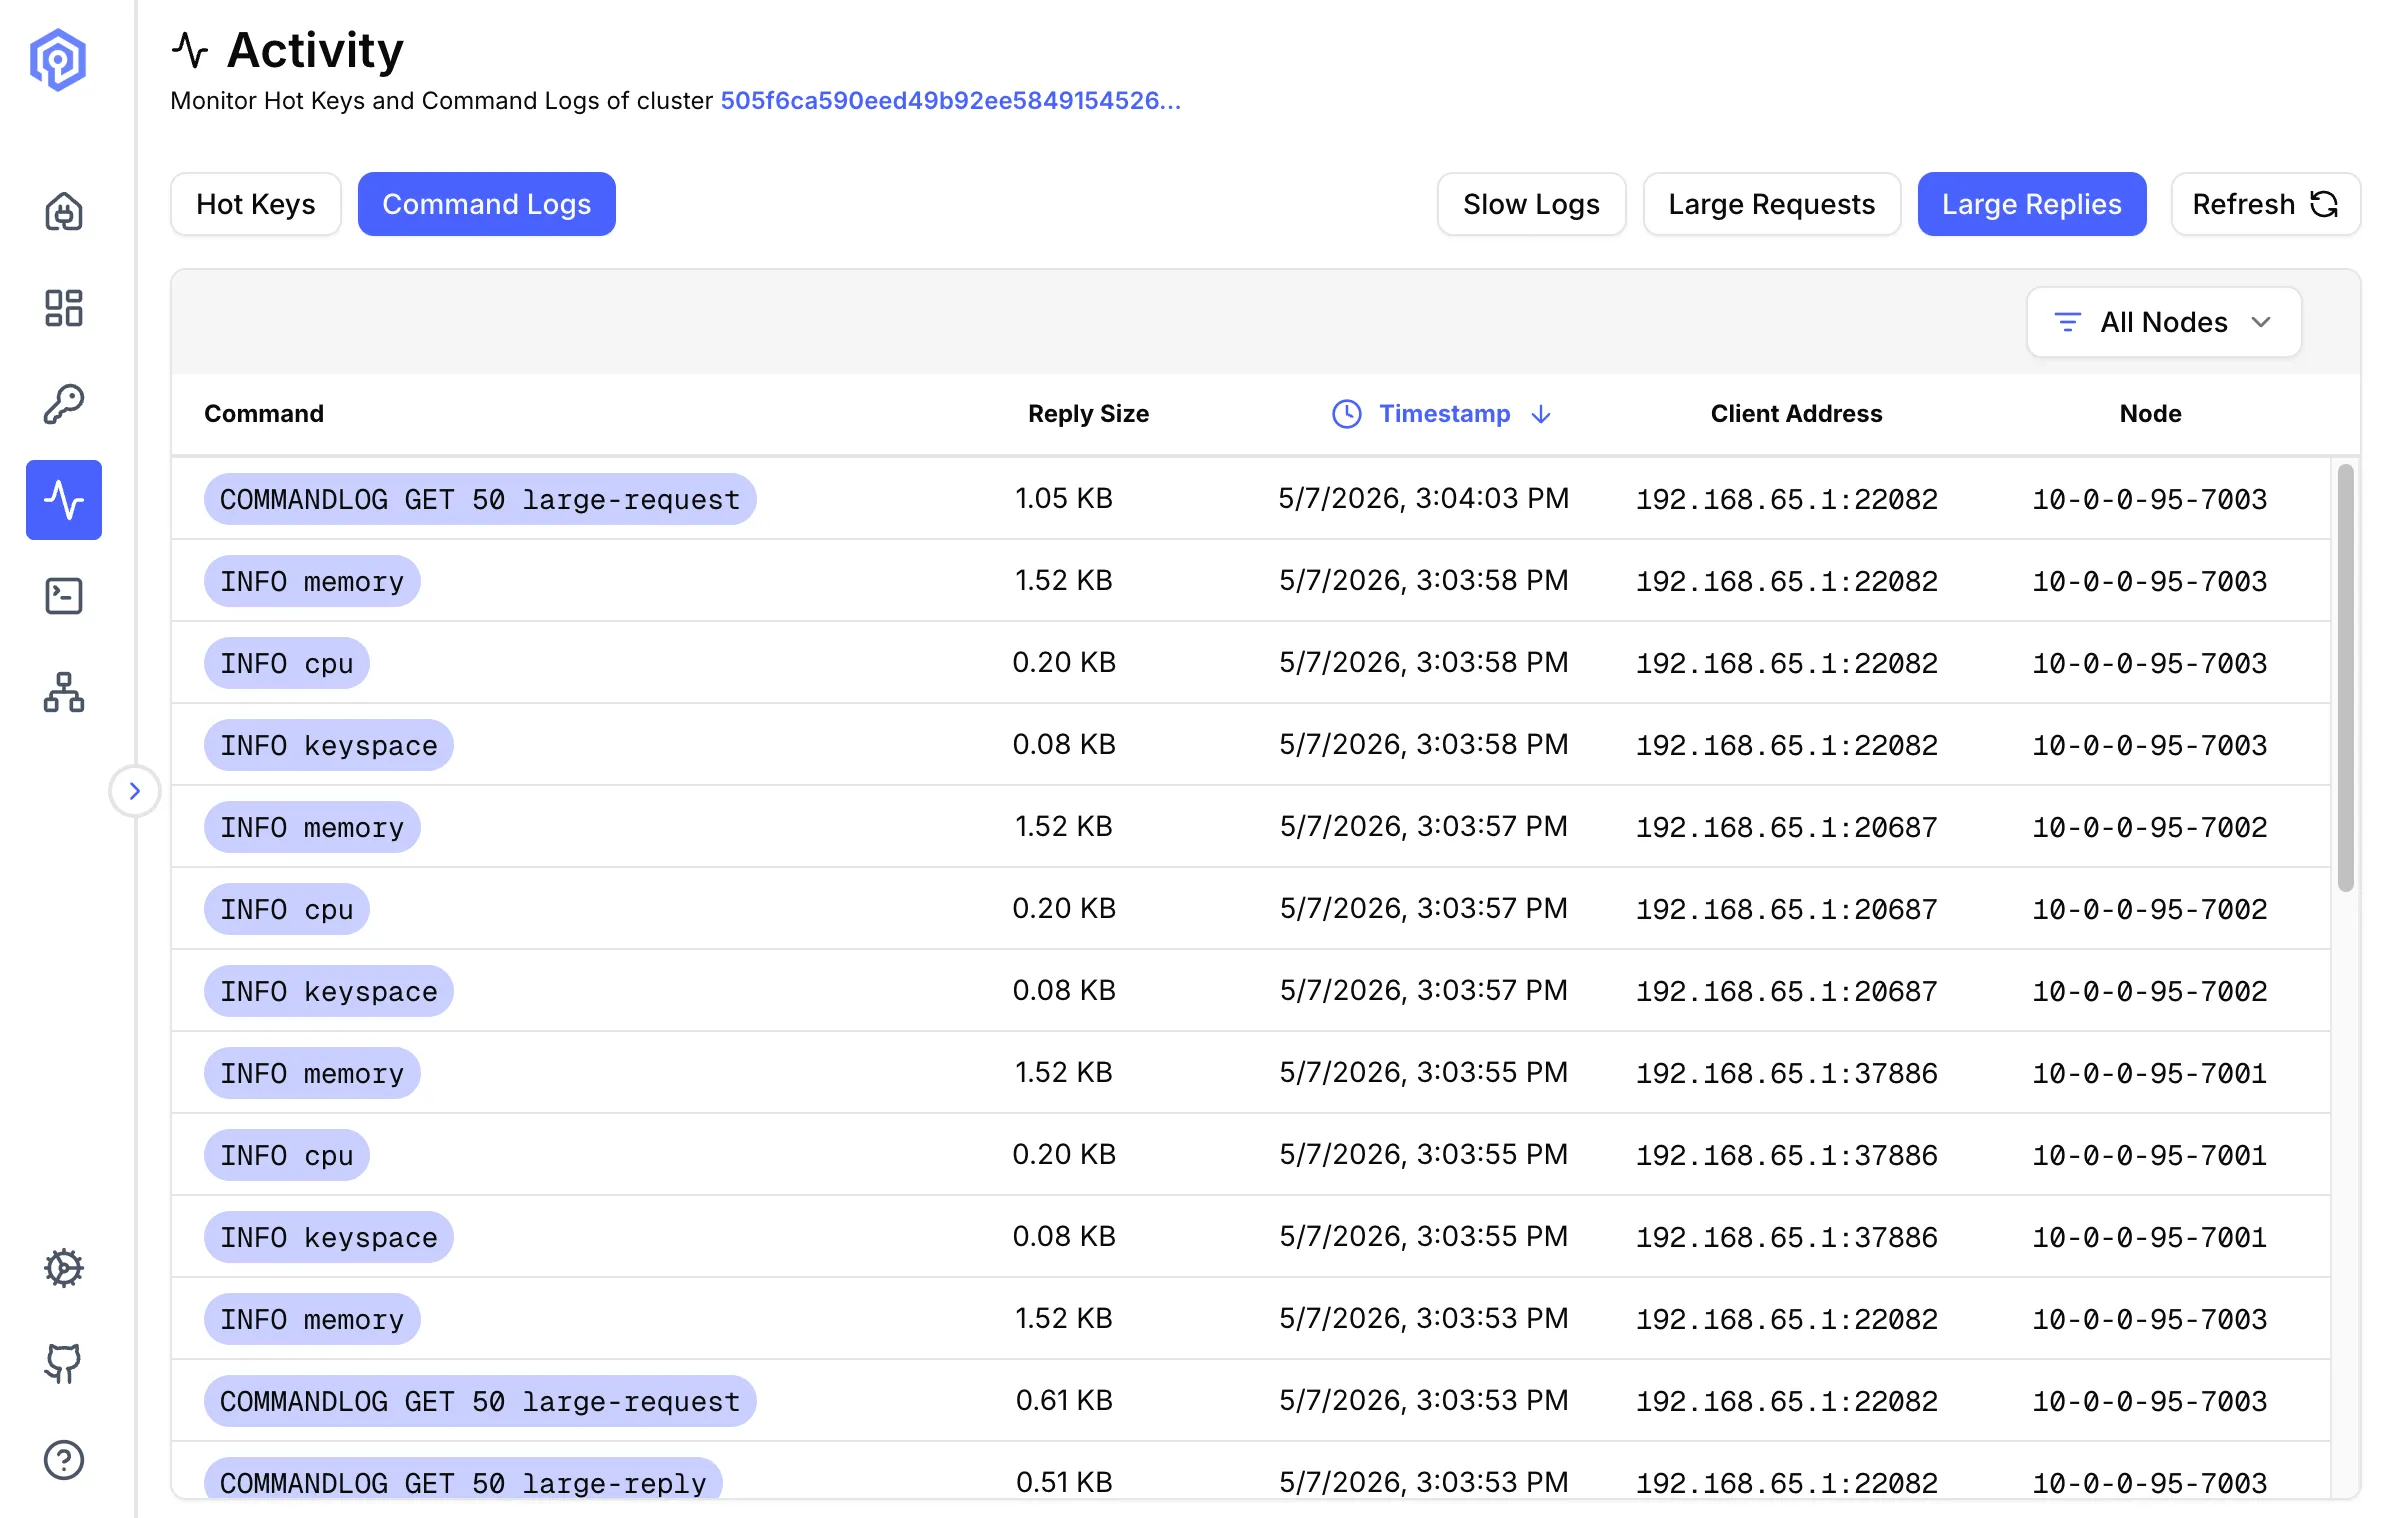The image size is (2388, 1518).
Task: Click the app logo in the sidebar
Action: 58,60
